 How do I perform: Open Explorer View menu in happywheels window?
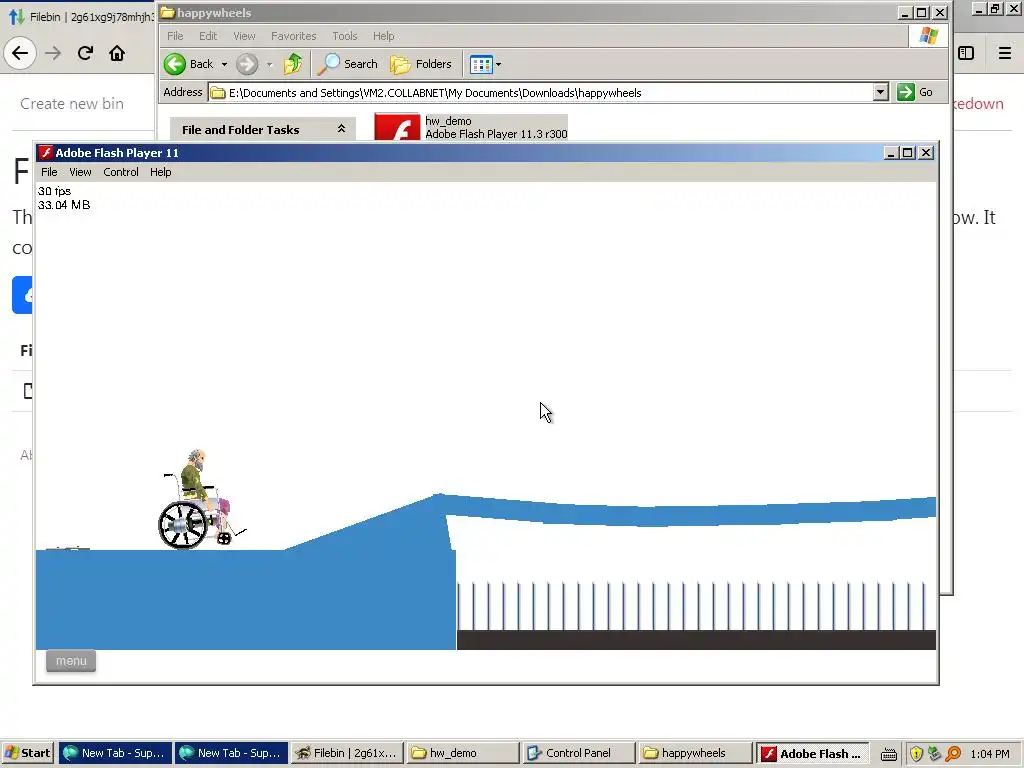[x=244, y=36]
